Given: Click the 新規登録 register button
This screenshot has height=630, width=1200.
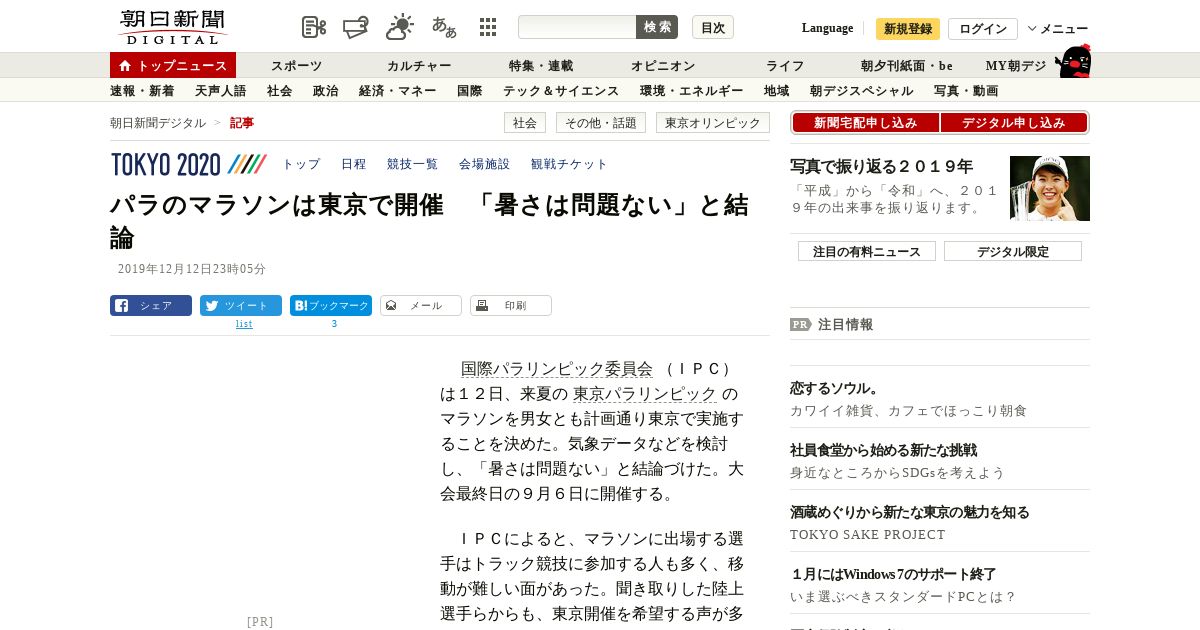Looking at the screenshot, I should [908, 28].
